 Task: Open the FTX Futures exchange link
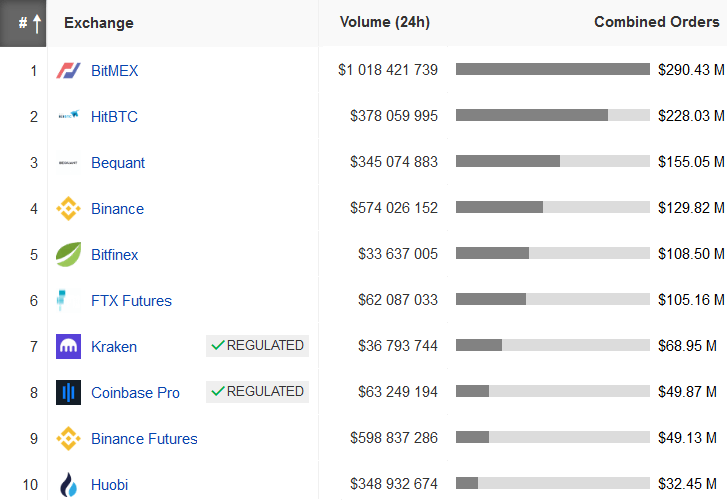click(131, 301)
